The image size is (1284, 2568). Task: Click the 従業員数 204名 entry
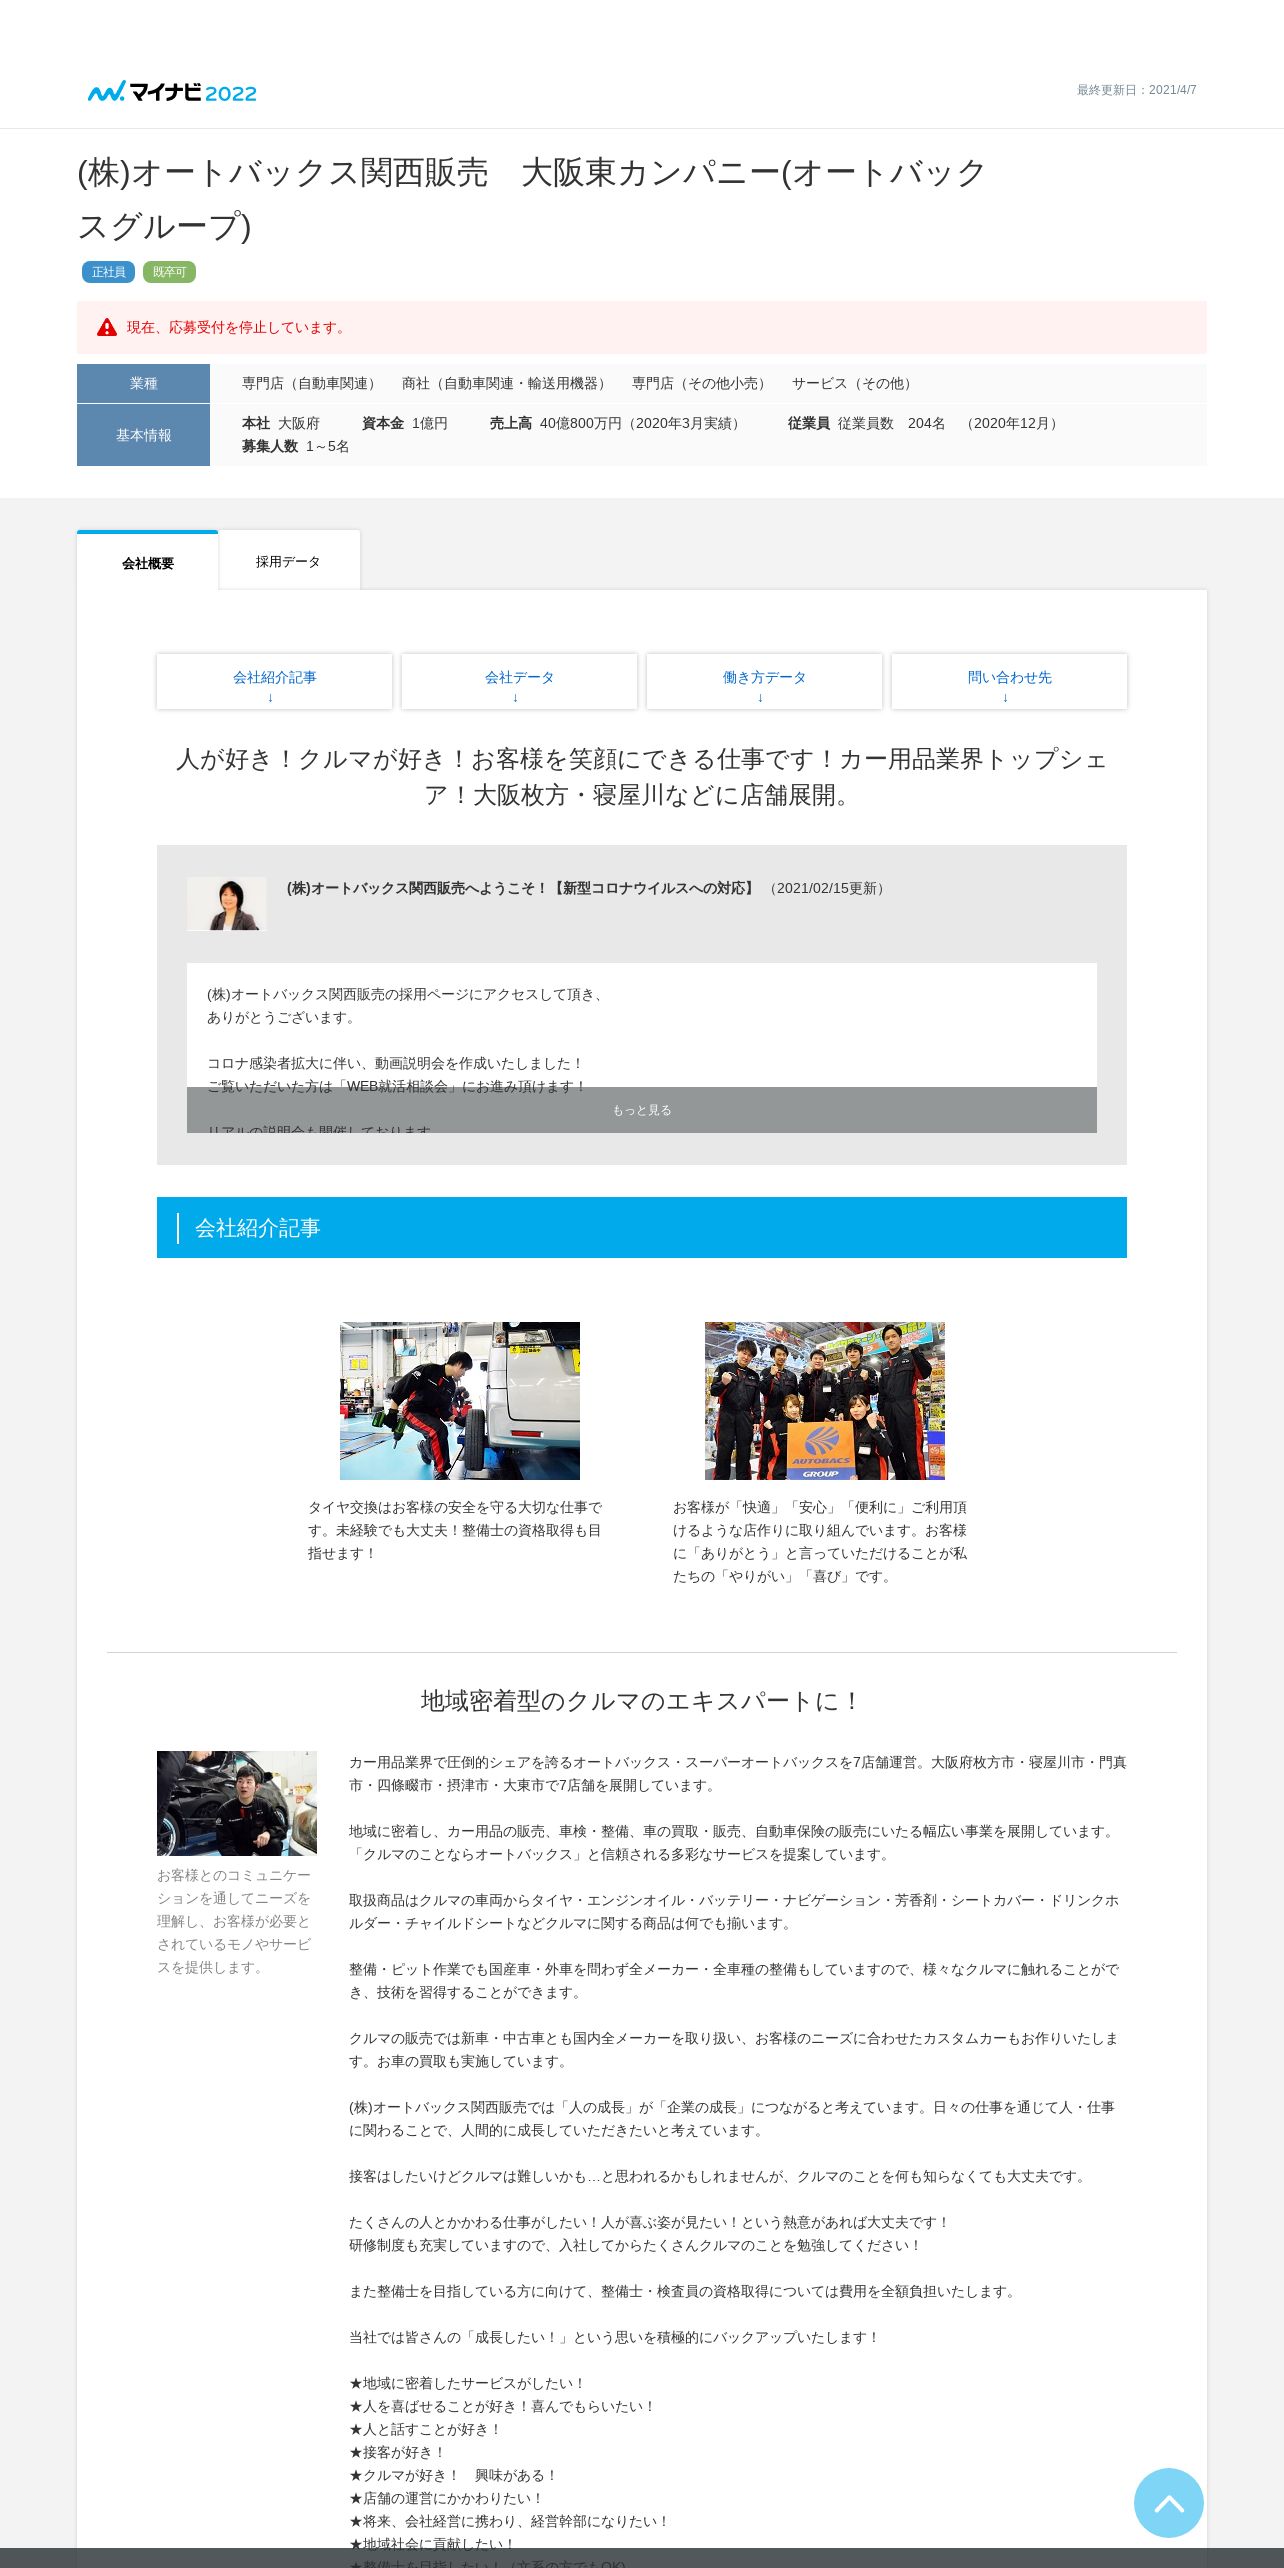pos(925,423)
